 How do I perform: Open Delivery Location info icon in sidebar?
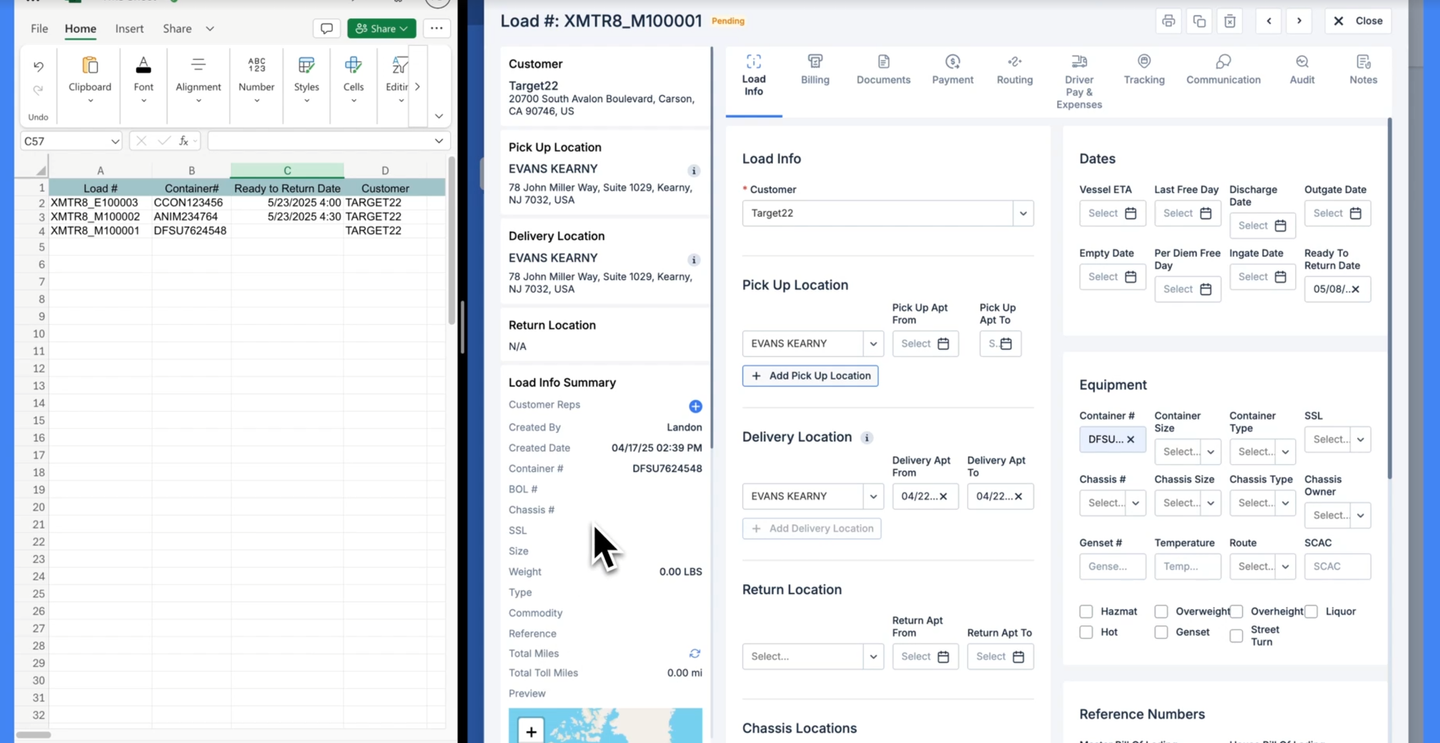click(694, 260)
